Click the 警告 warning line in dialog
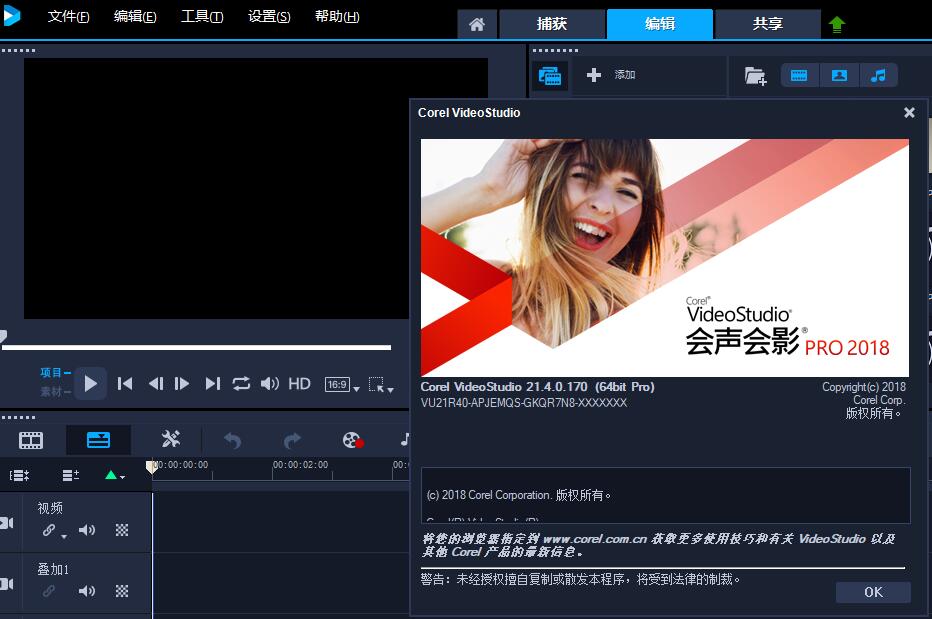Image resolution: width=932 pixels, height=619 pixels. (580, 579)
